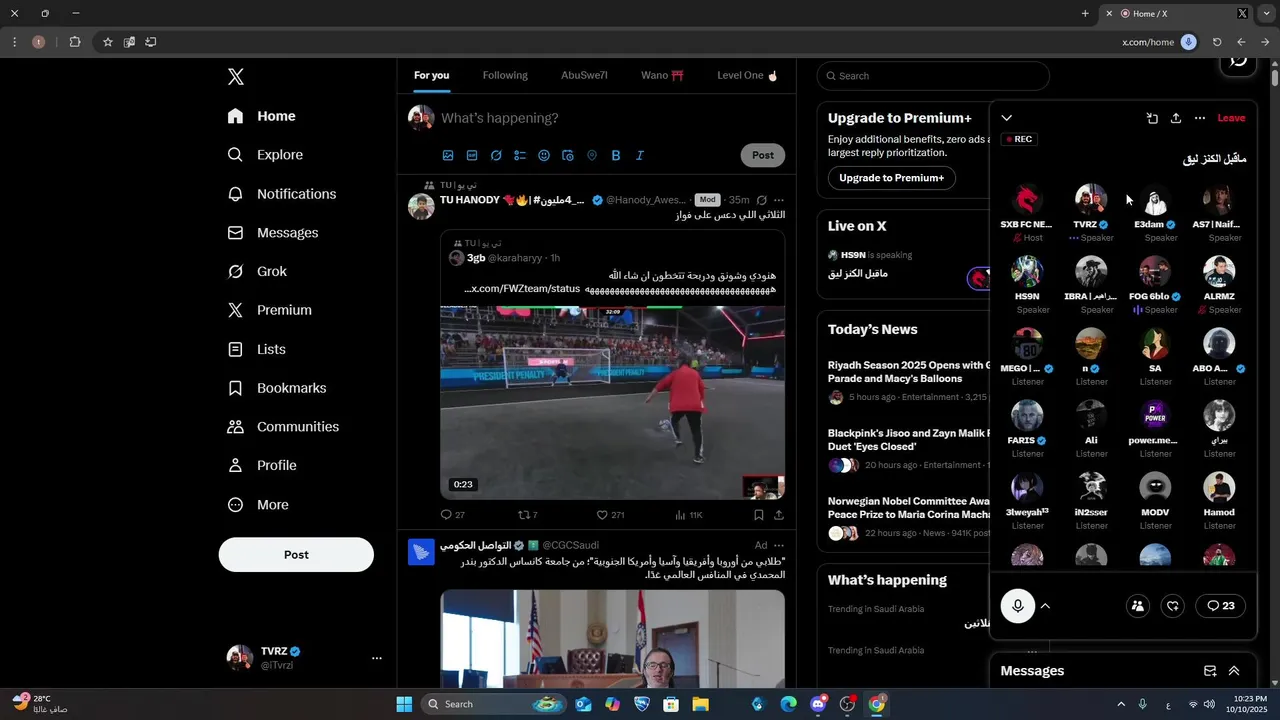Open Notifications in the left sidebar
The width and height of the screenshot is (1280, 720).
[282, 194]
